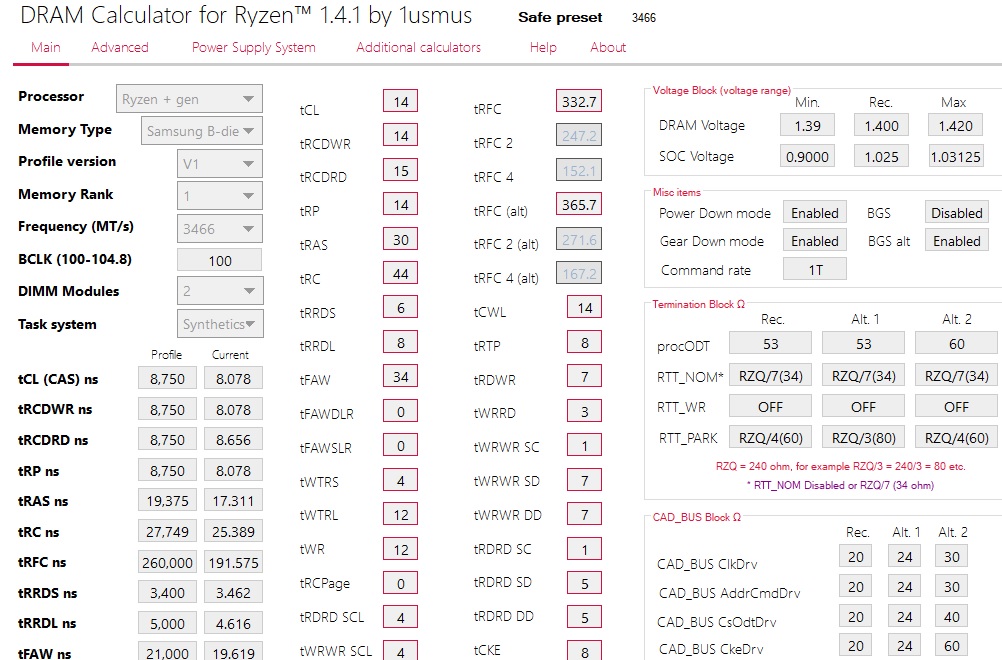This screenshot has height=660, width=1002.
Task: Click the tCL (CAS) ns Profile value 8,750
Action: pyautogui.click(x=167, y=378)
